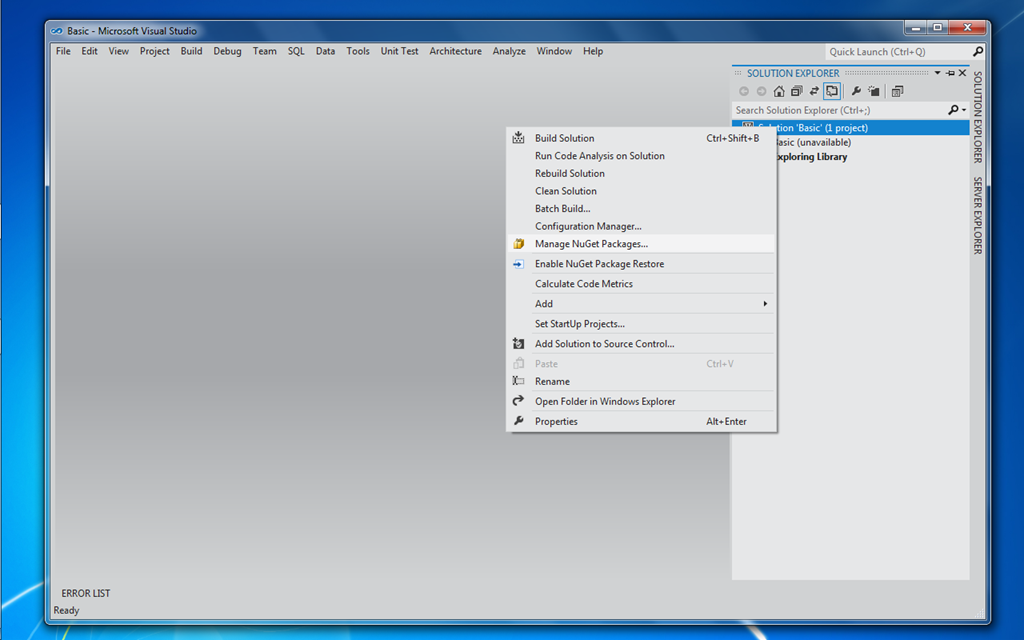Screen dimensions: 1024x640
Task: Open the Window menu
Action: pyautogui.click(x=554, y=51)
